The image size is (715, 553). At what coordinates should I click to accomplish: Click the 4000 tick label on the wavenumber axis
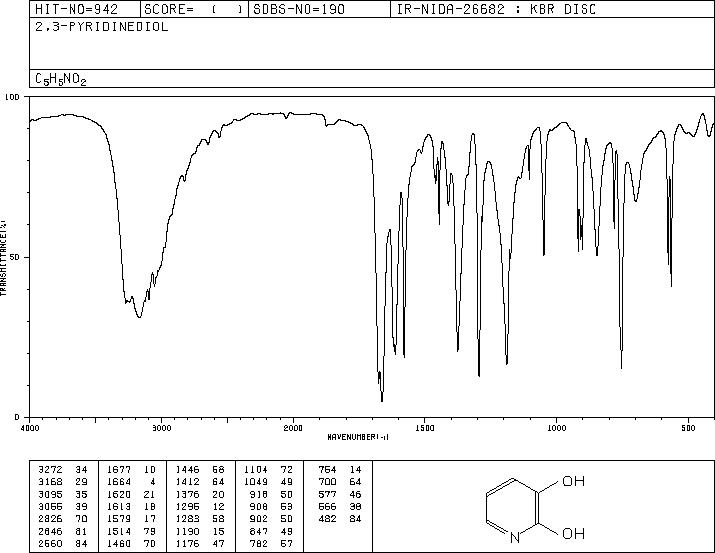pos(30,428)
